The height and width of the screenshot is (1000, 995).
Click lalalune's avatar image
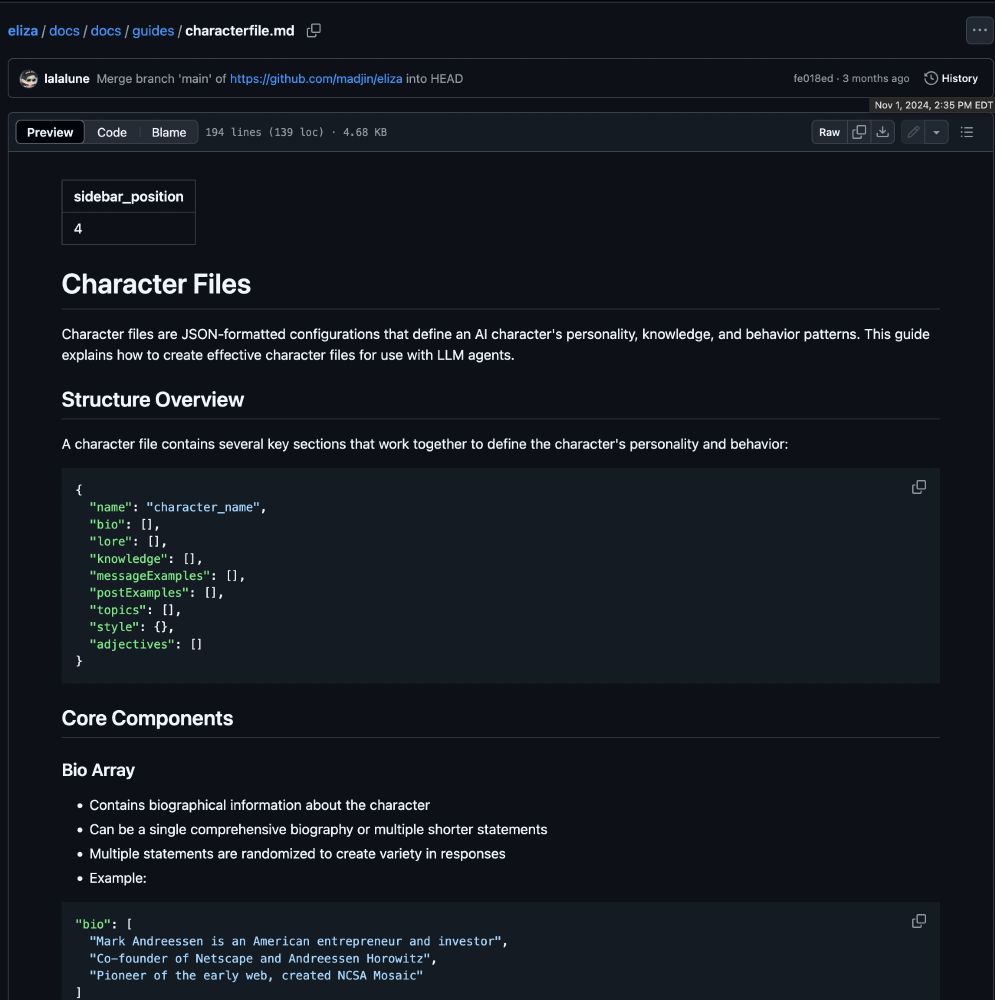[x=29, y=78]
